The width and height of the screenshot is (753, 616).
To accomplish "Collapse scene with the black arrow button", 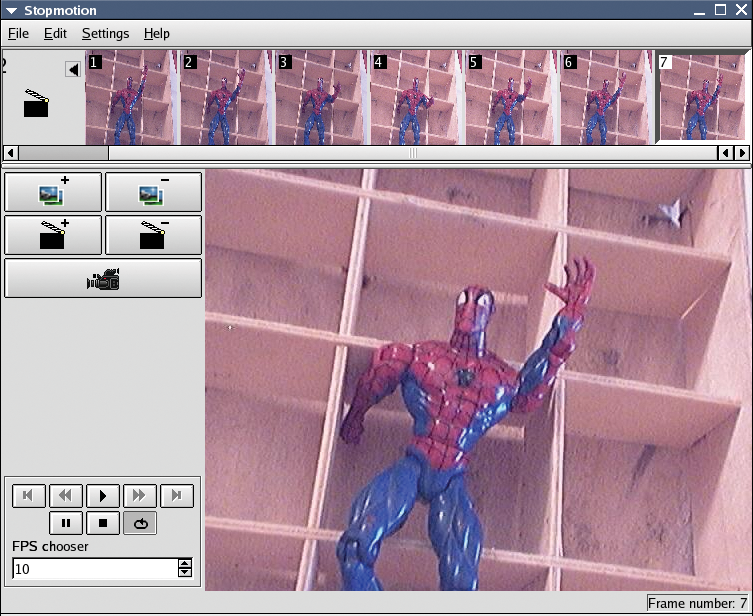I will 73,70.
